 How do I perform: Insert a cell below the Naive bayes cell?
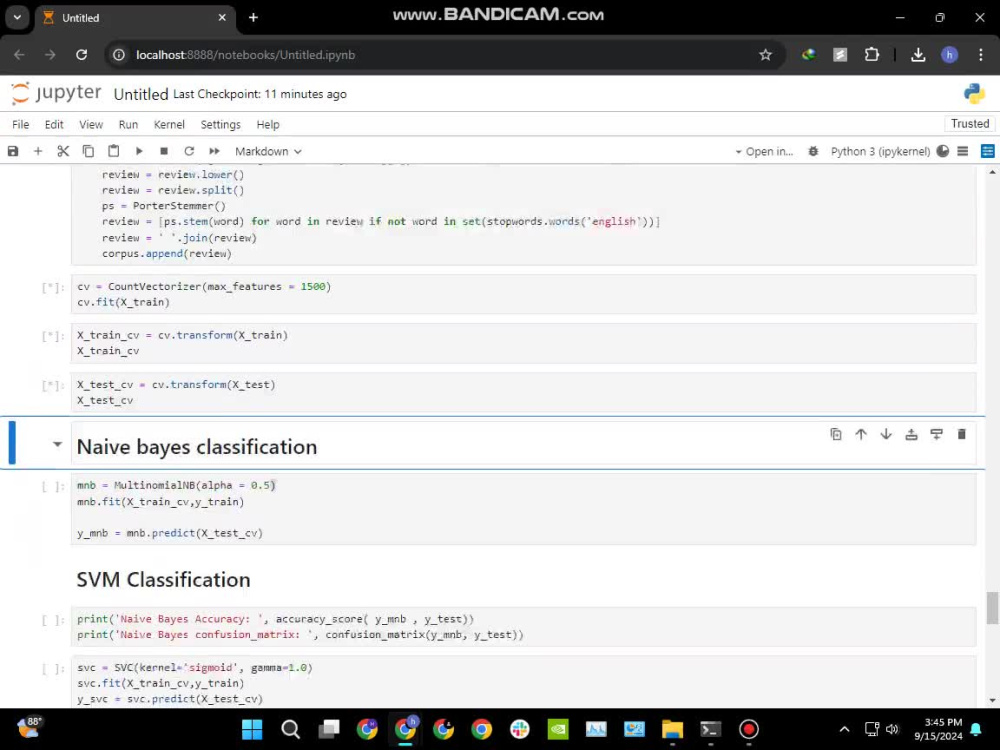tap(936, 434)
